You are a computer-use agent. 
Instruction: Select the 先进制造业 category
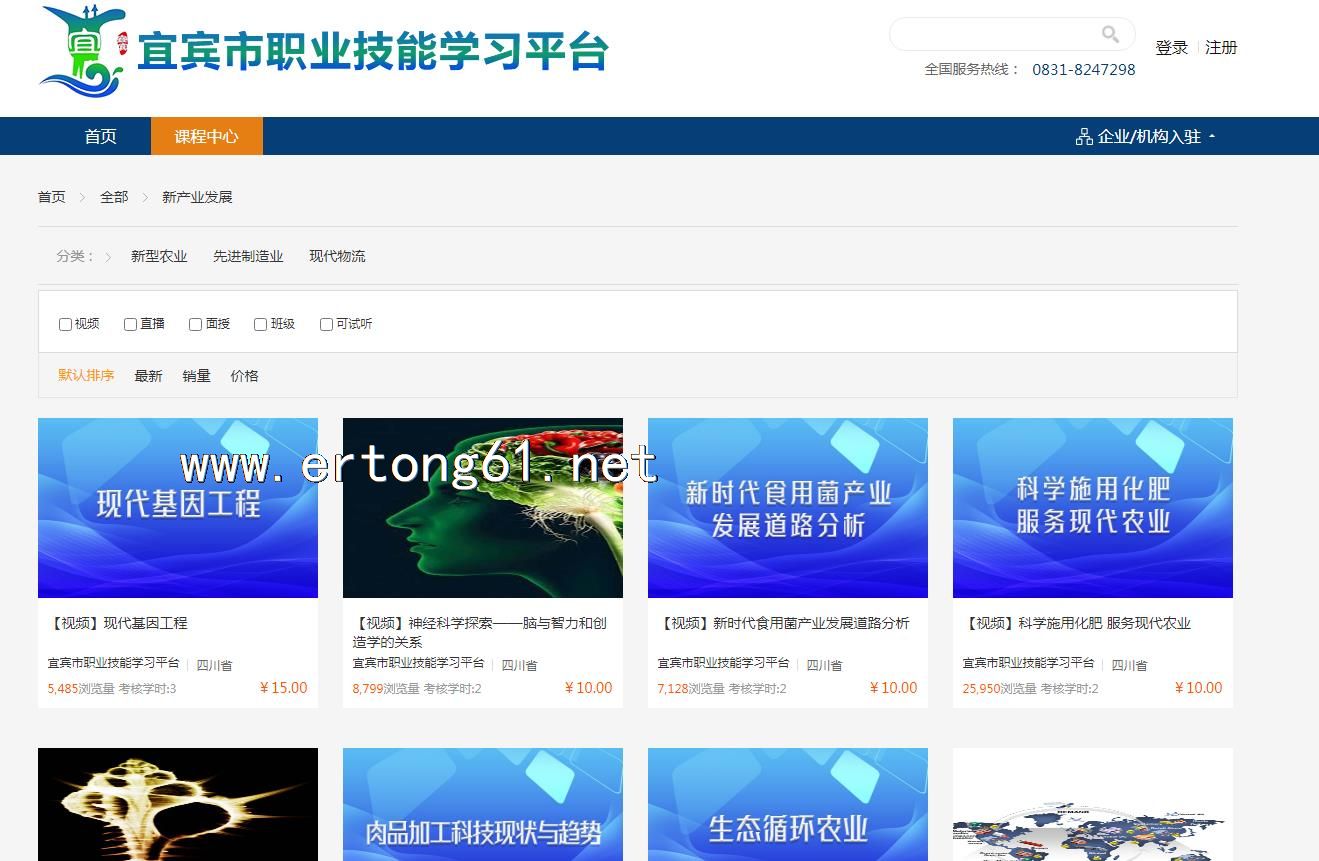click(x=248, y=256)
